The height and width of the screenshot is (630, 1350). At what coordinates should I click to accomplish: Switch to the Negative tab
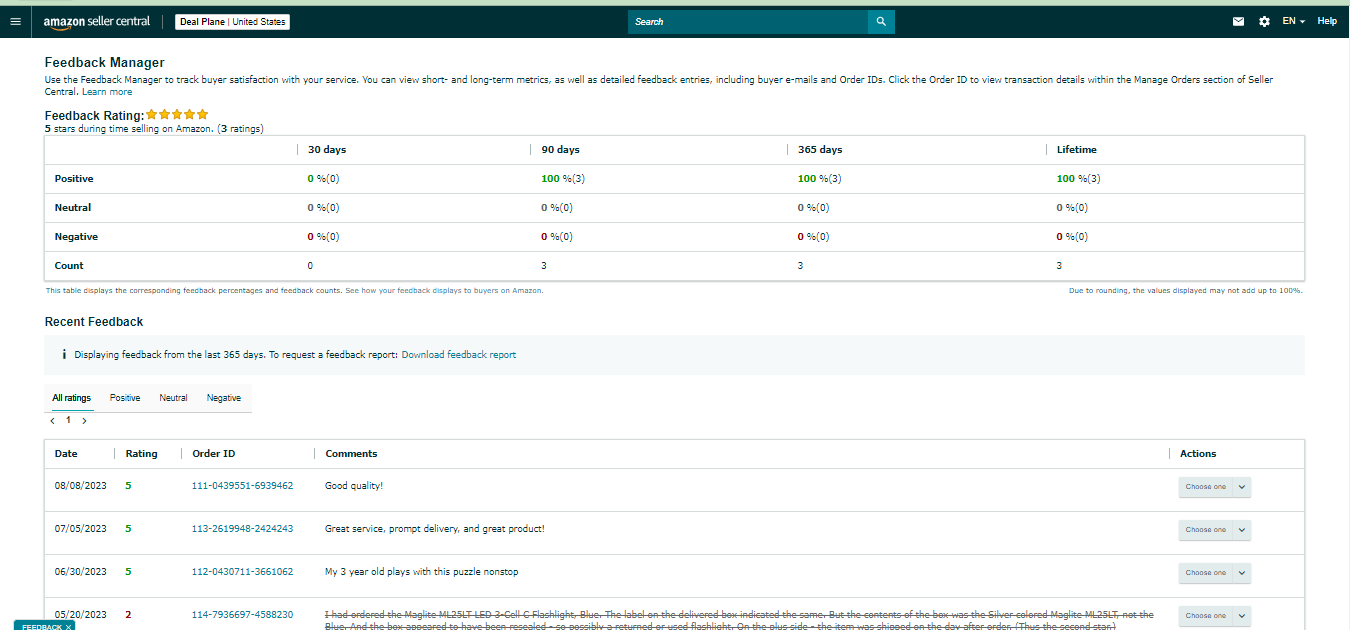tap(224, 398)
